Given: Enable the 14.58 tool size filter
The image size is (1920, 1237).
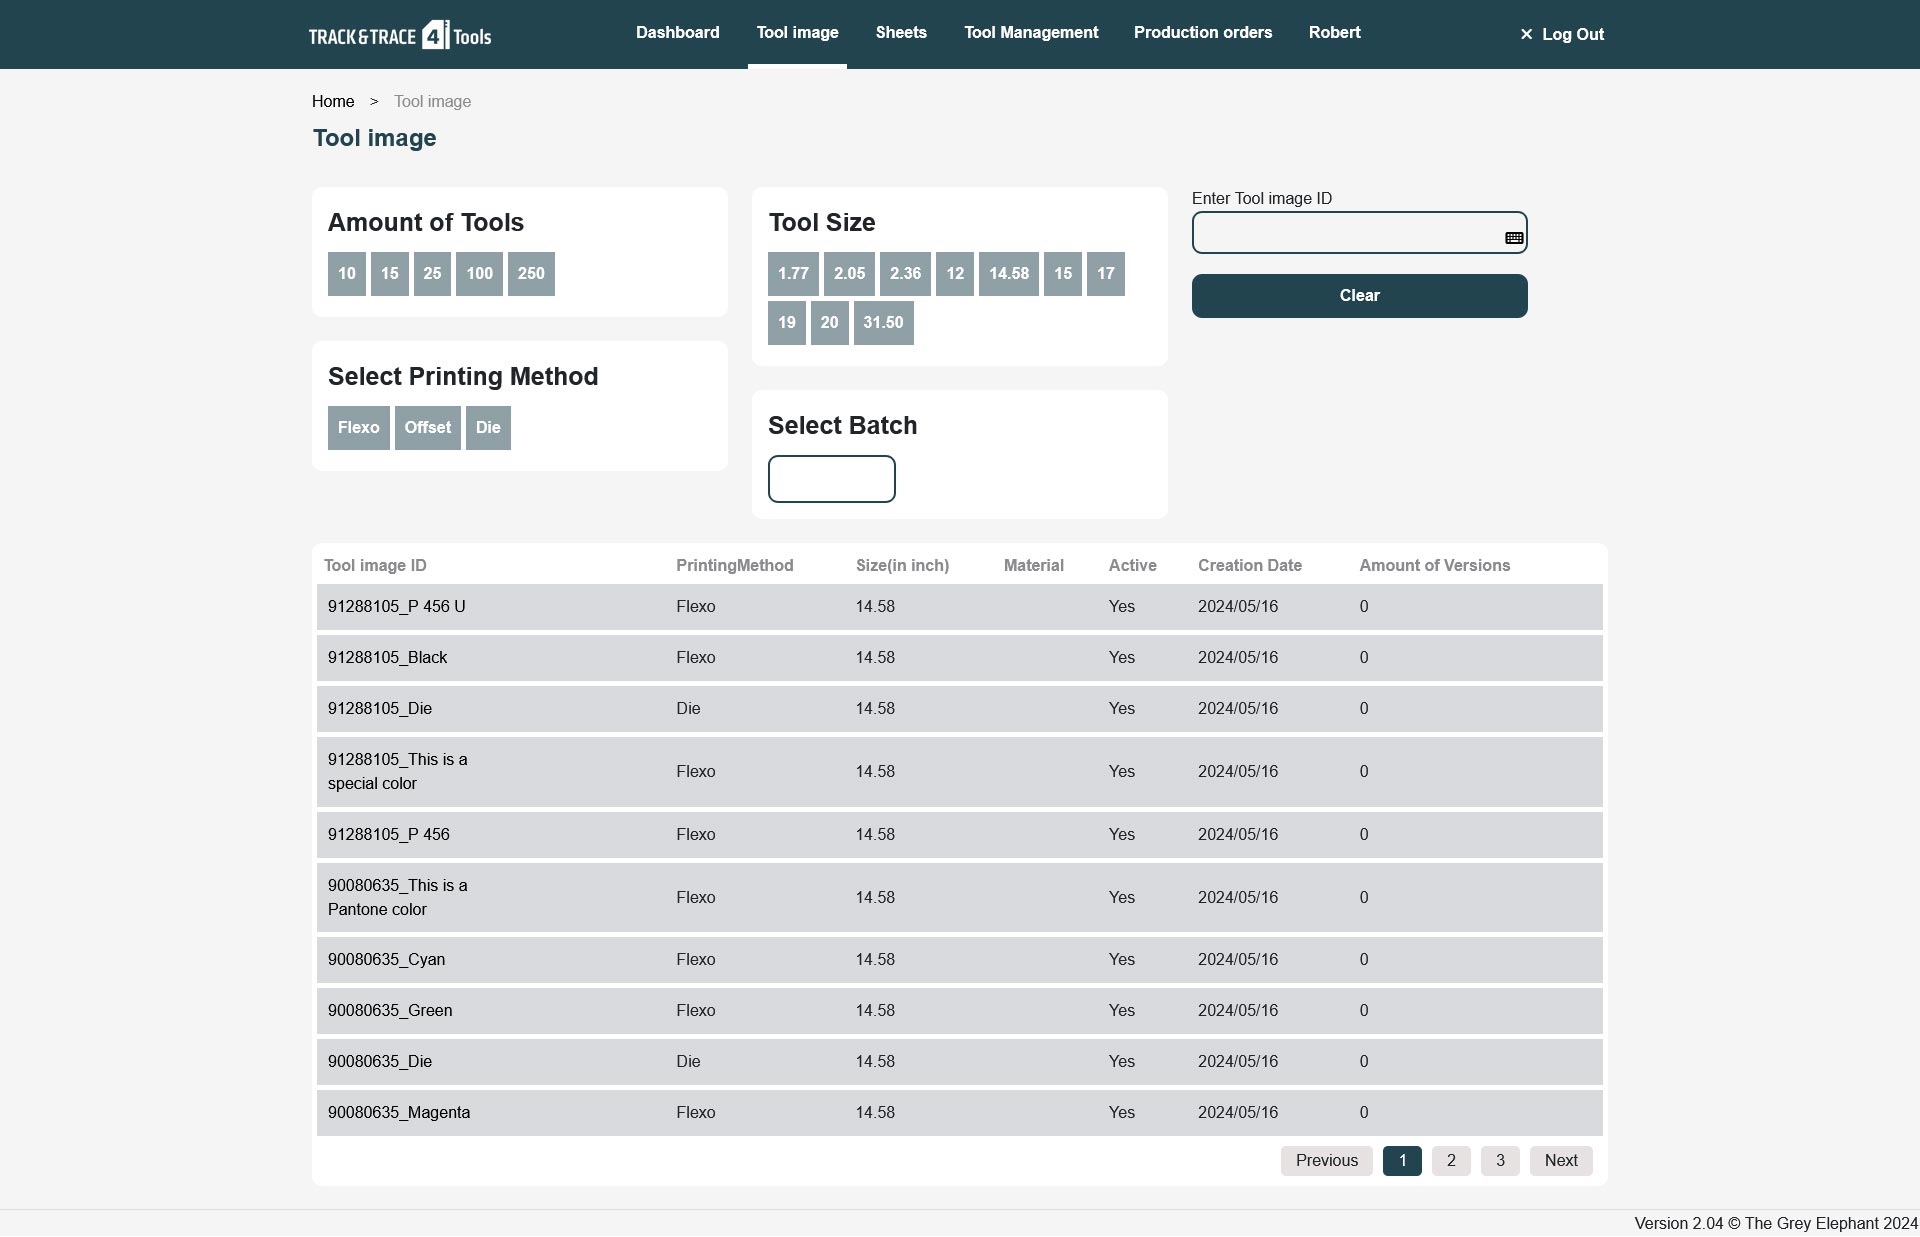Looking at the screenshot, I should coord(1008,274).
